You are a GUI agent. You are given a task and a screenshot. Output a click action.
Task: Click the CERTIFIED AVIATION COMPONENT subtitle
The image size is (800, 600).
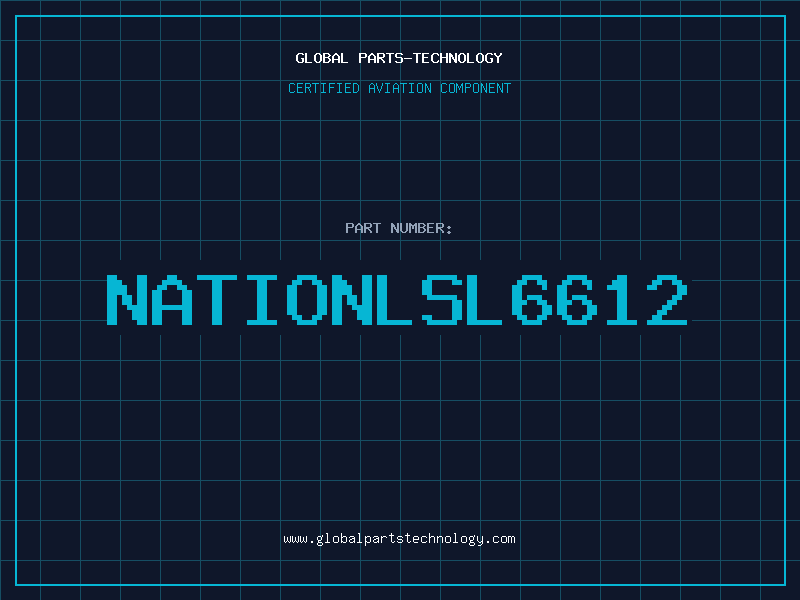[x=399, y=88]
